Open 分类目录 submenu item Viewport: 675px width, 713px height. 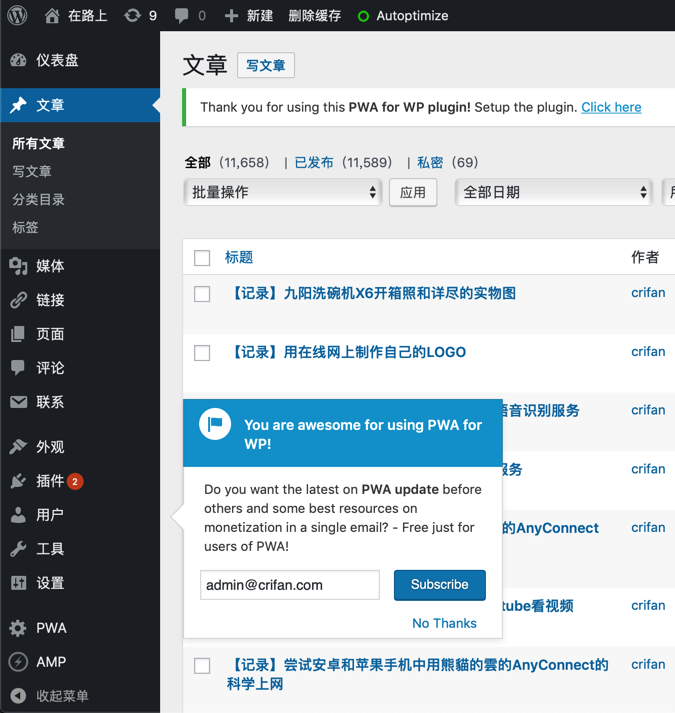point(38,199)
